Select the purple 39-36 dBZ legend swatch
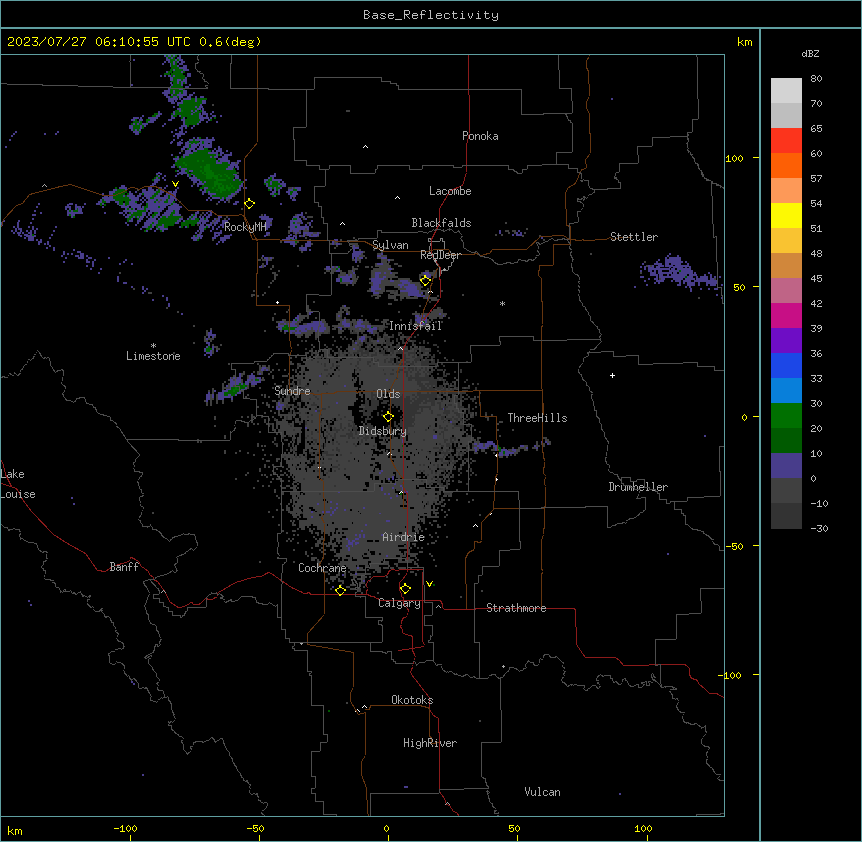 786,341
